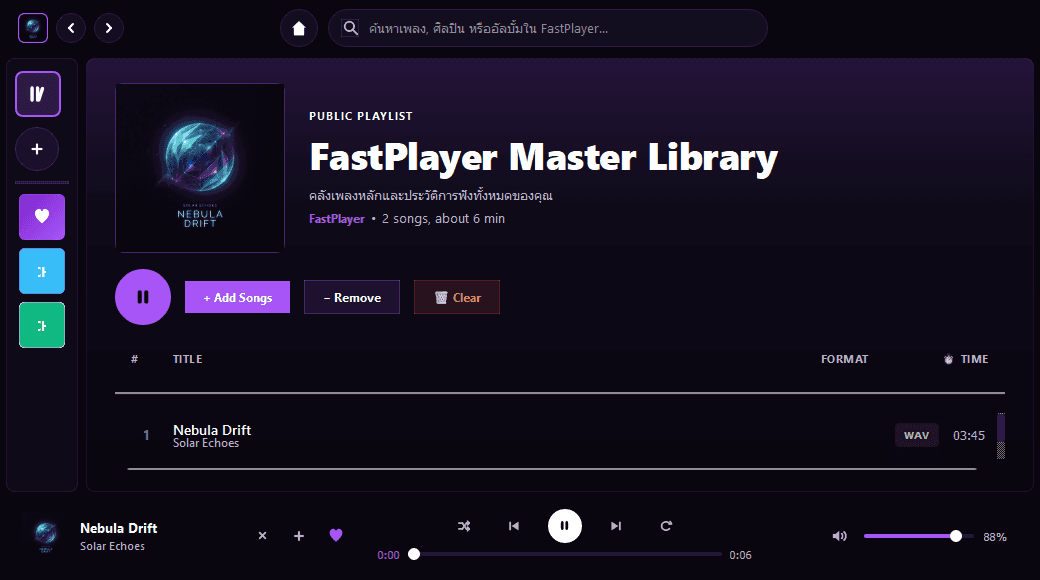
Task: Click Solar Echoes in the player bar
Action: click(112, 546)
